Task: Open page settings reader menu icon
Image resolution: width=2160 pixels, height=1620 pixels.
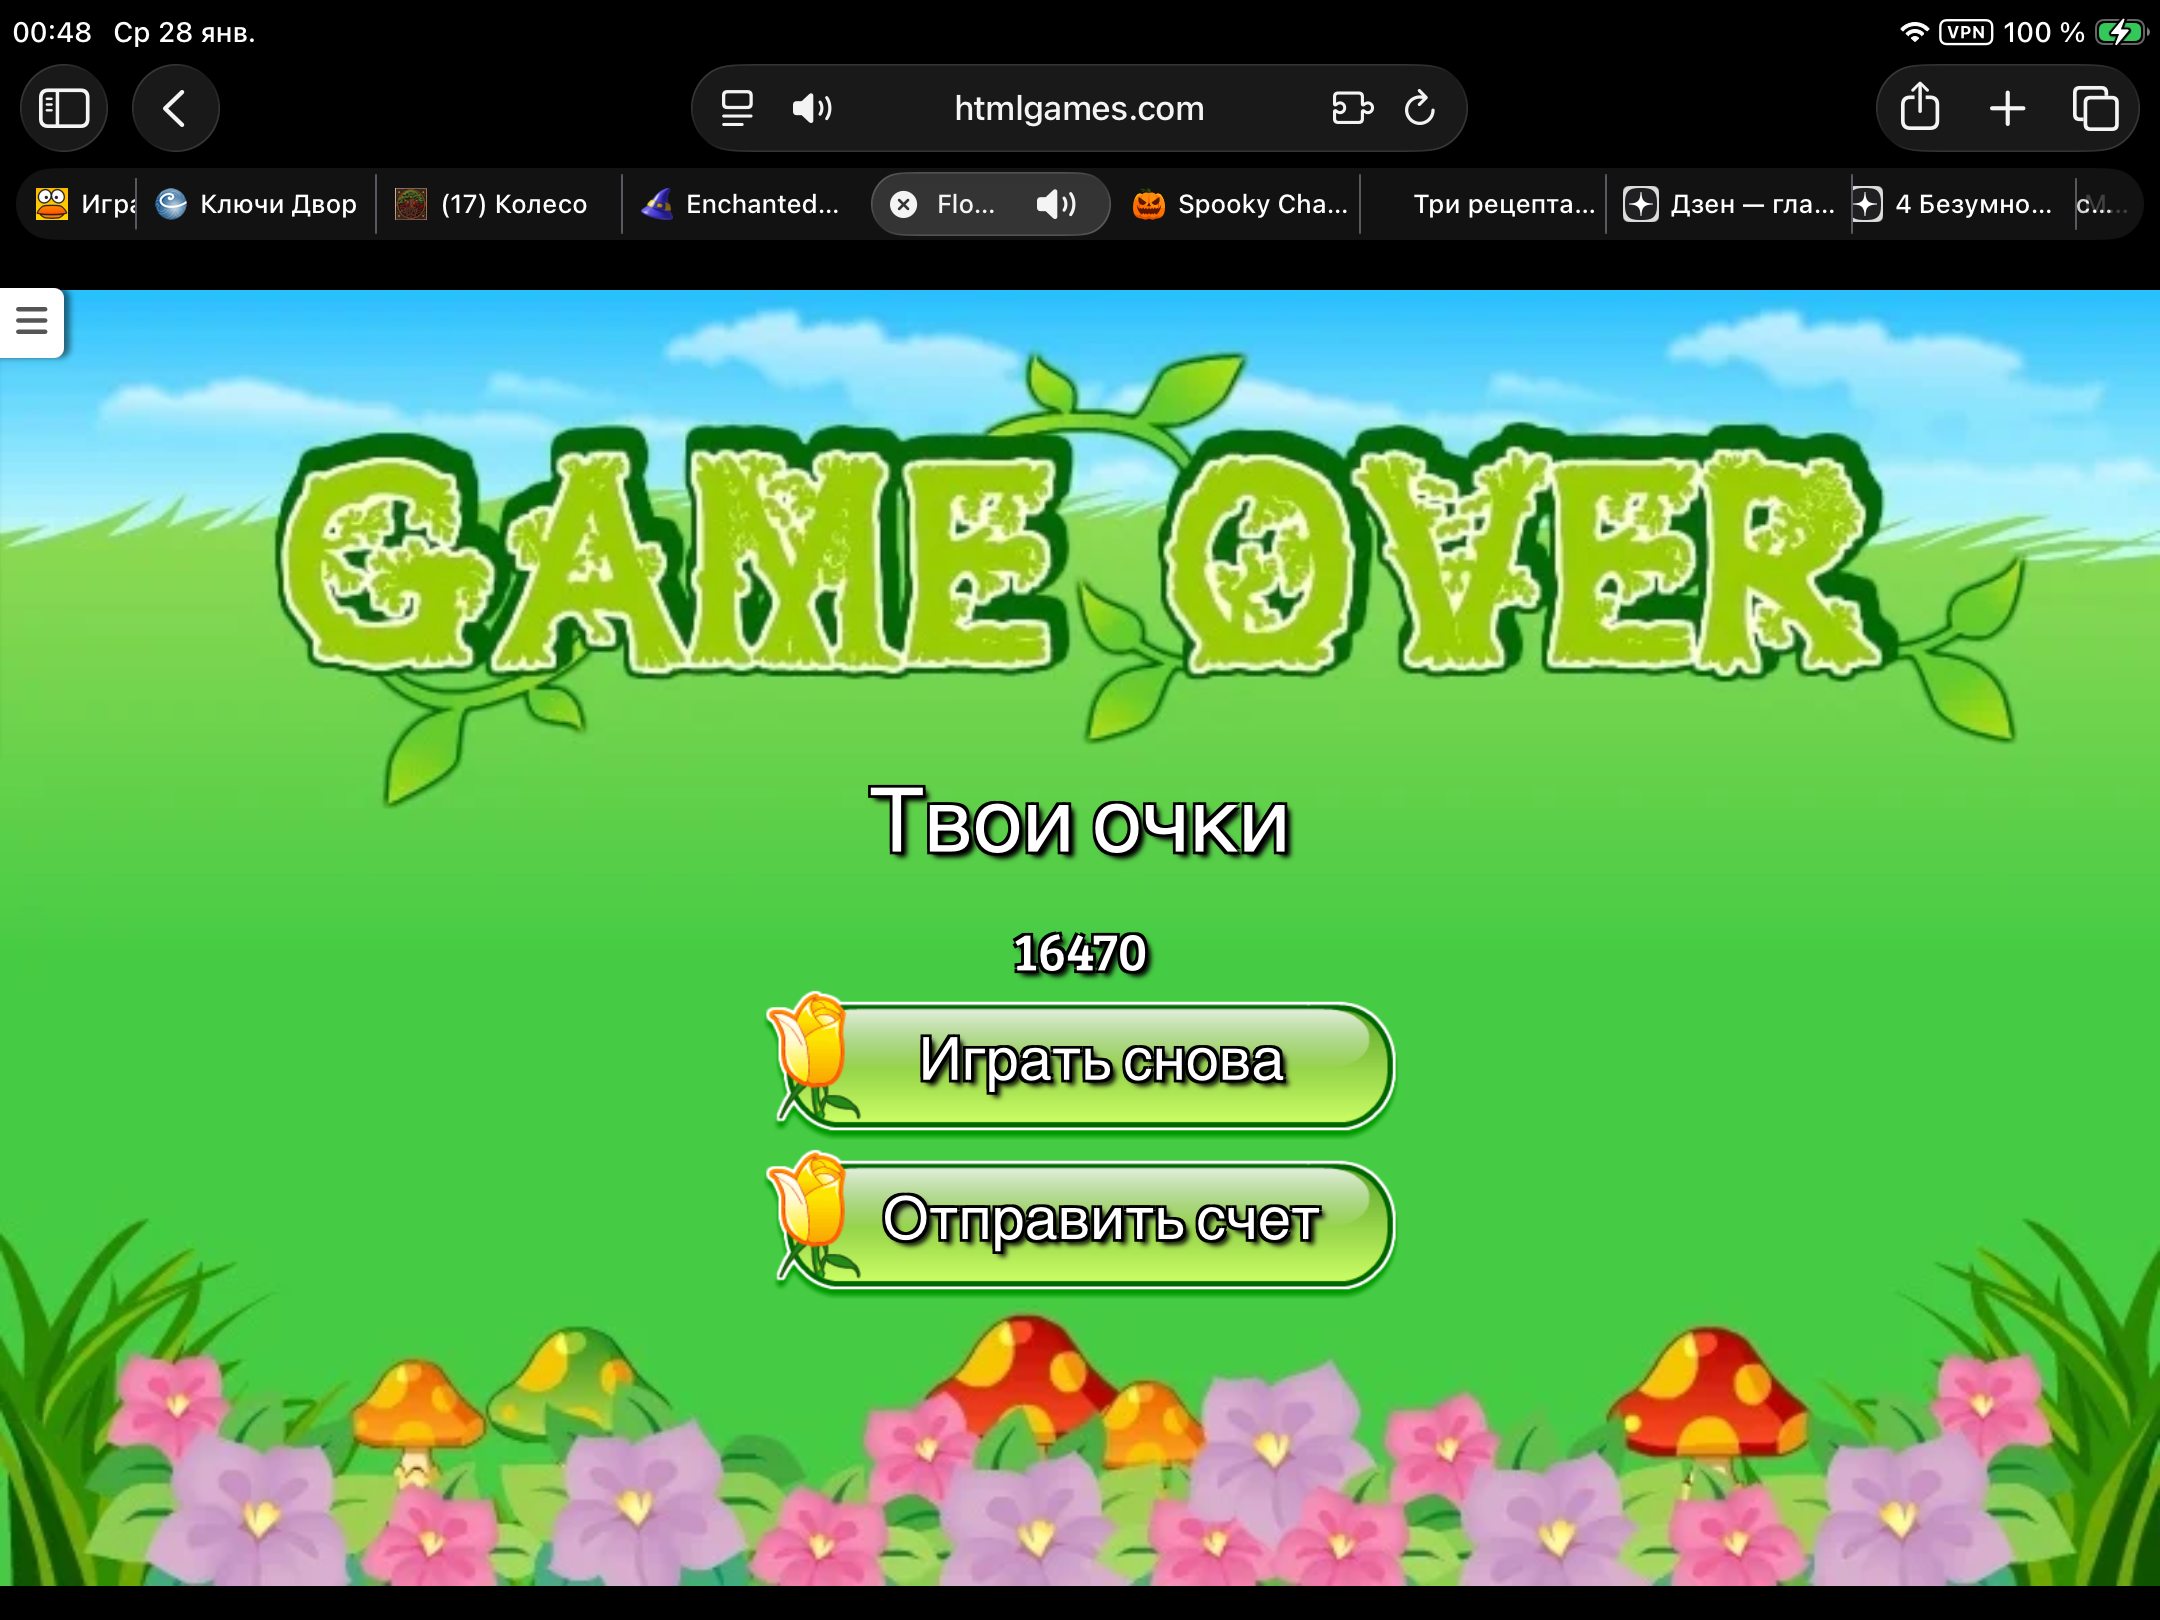Action: point(737,108)
